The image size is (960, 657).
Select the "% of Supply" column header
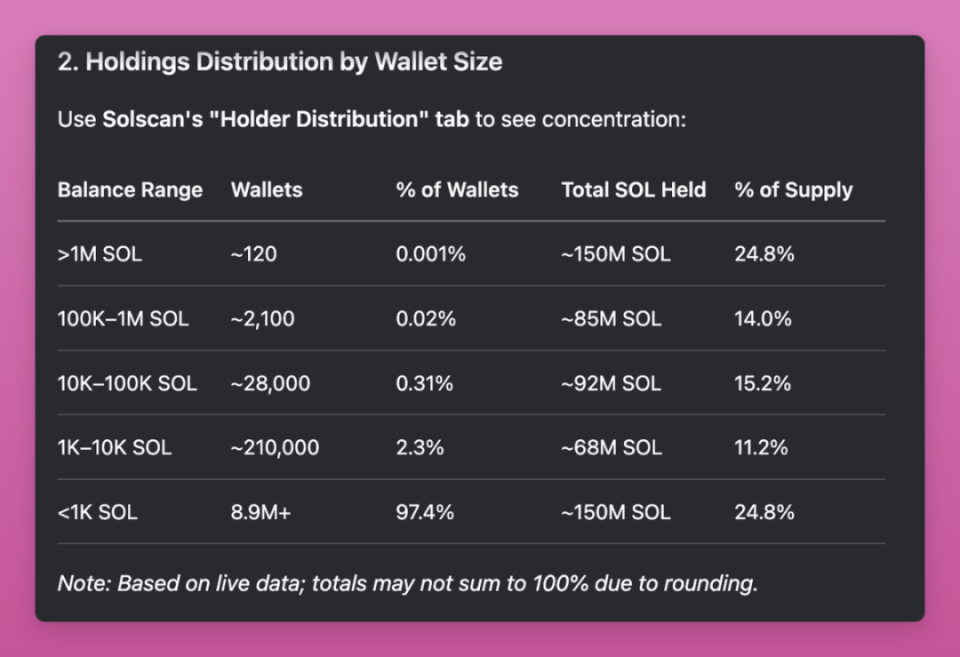tap(793, 190)
